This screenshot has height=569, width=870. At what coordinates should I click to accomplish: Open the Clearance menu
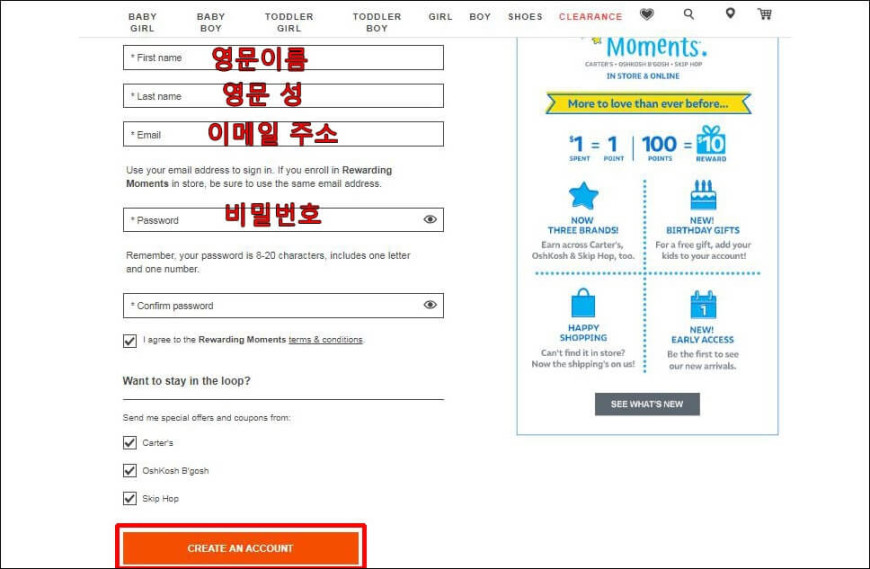(x=590, y=17)
